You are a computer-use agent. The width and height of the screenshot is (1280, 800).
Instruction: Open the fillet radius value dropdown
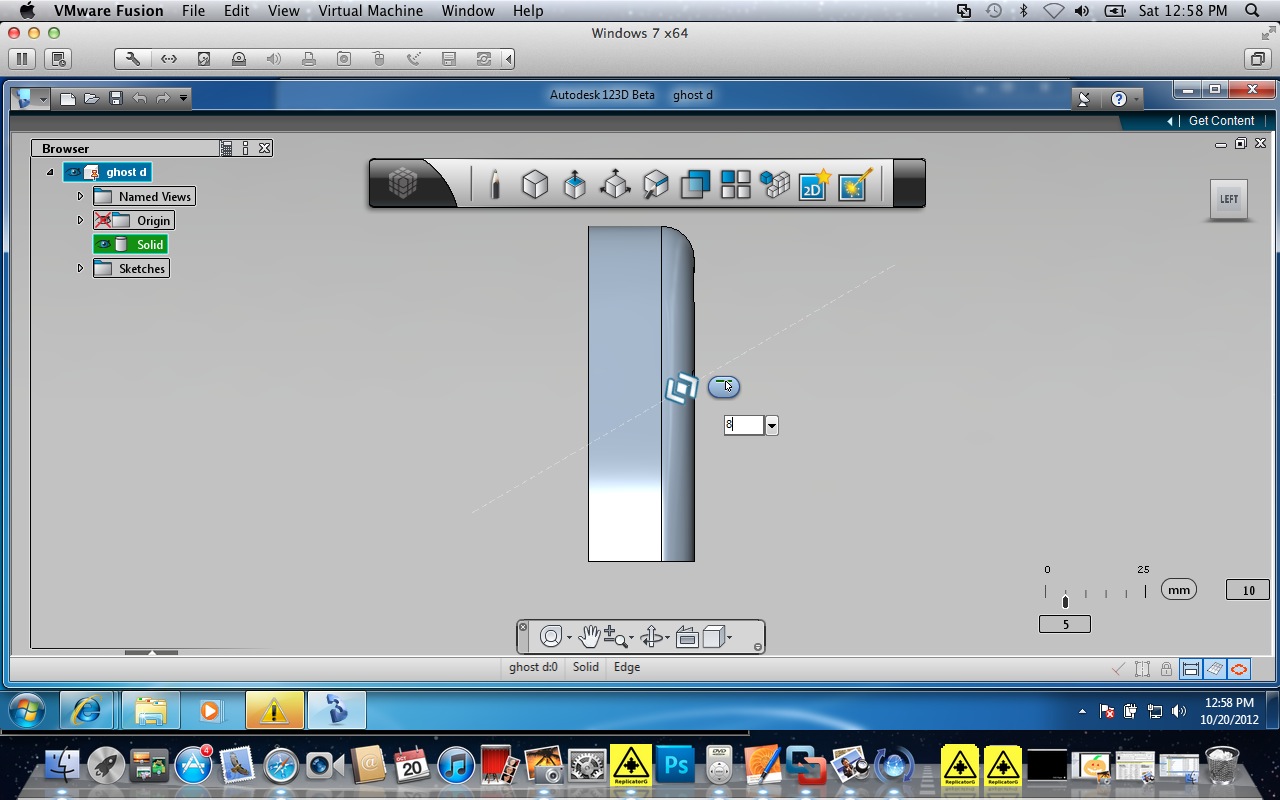click(771, 425)
